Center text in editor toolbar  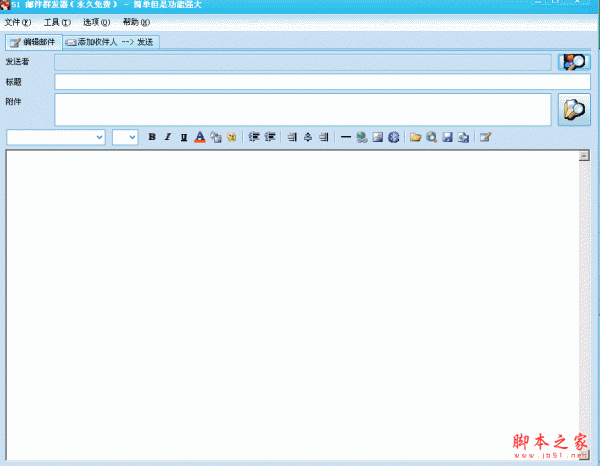click(x=308, y=137)
